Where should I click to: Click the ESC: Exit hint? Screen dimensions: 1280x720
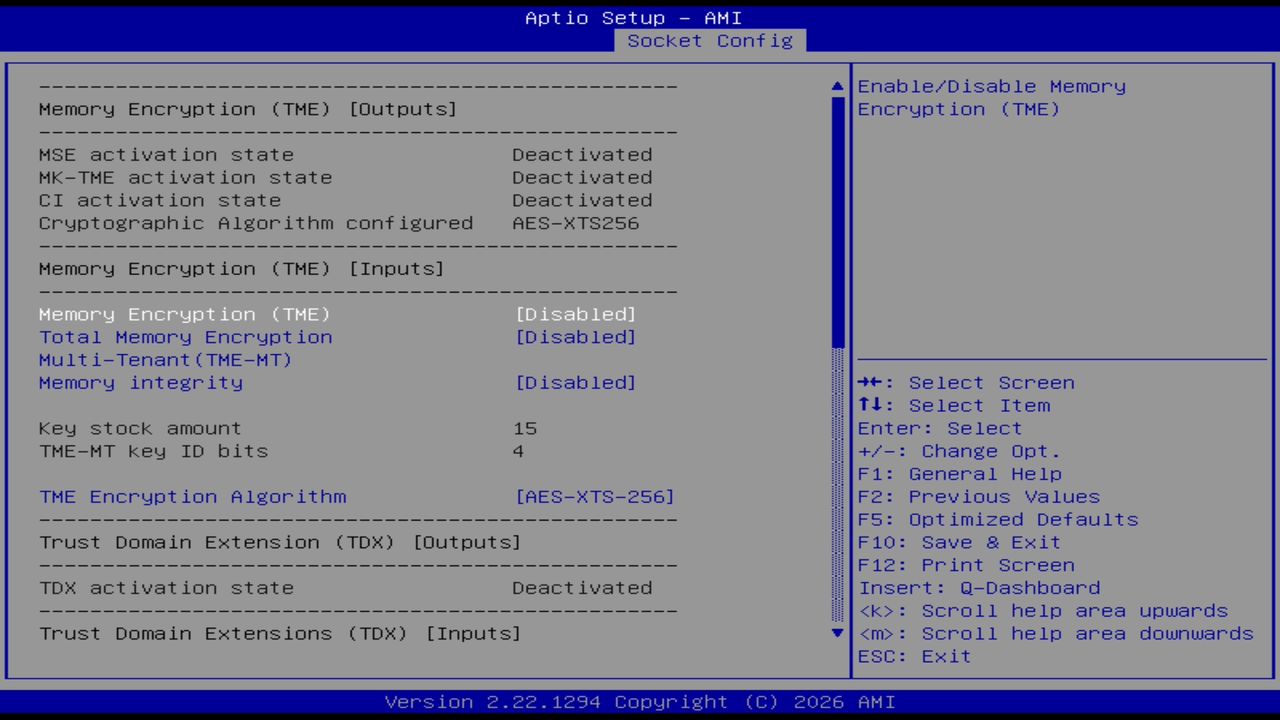(x=913, y=656)
